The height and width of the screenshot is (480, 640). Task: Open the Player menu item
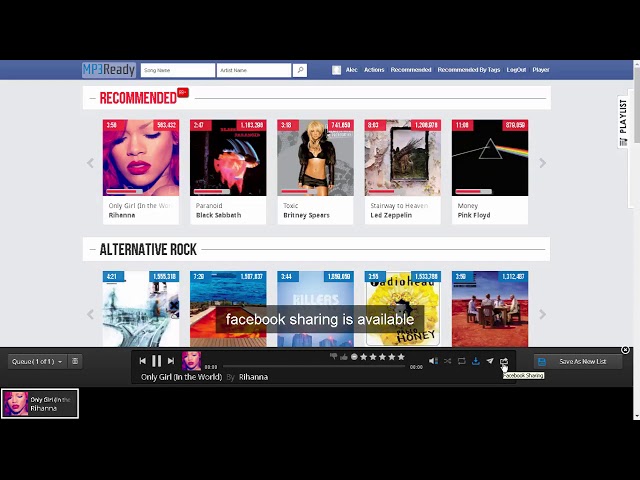pos(541,70)
